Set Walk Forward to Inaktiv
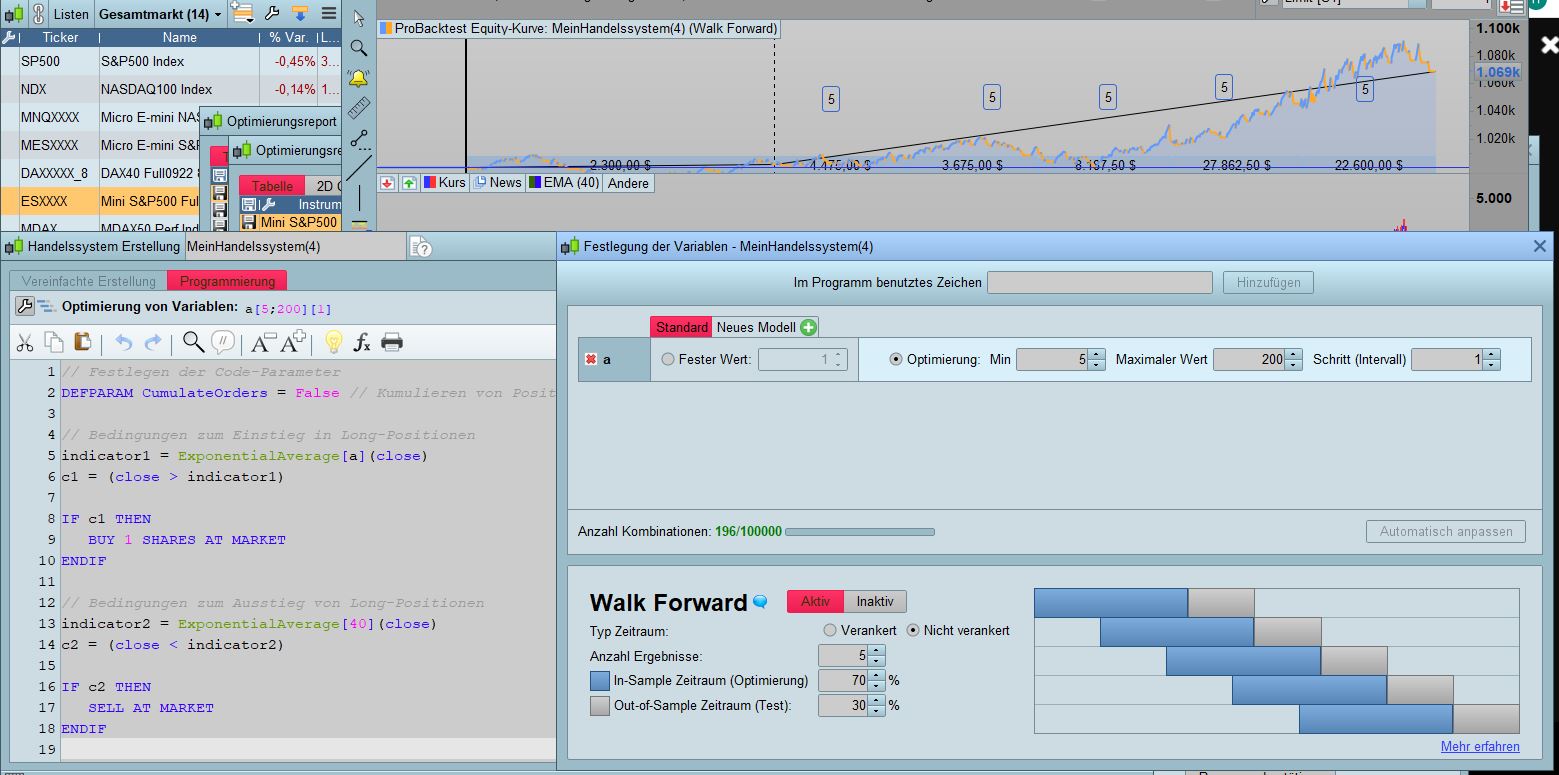The height and width of the screenshot is (775, 1559). point(876,601)
